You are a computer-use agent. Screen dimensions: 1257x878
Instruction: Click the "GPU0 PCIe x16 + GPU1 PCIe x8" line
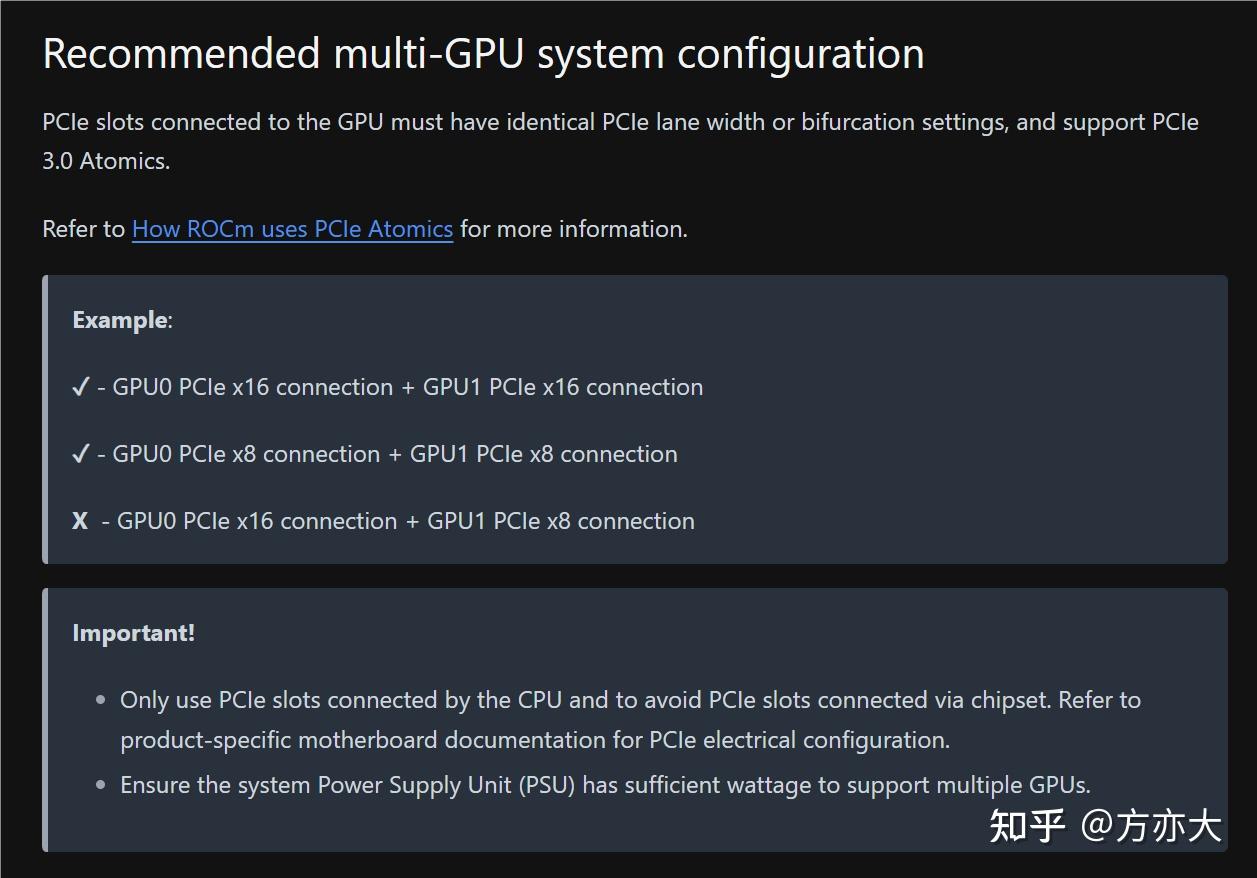coord(406,522)
